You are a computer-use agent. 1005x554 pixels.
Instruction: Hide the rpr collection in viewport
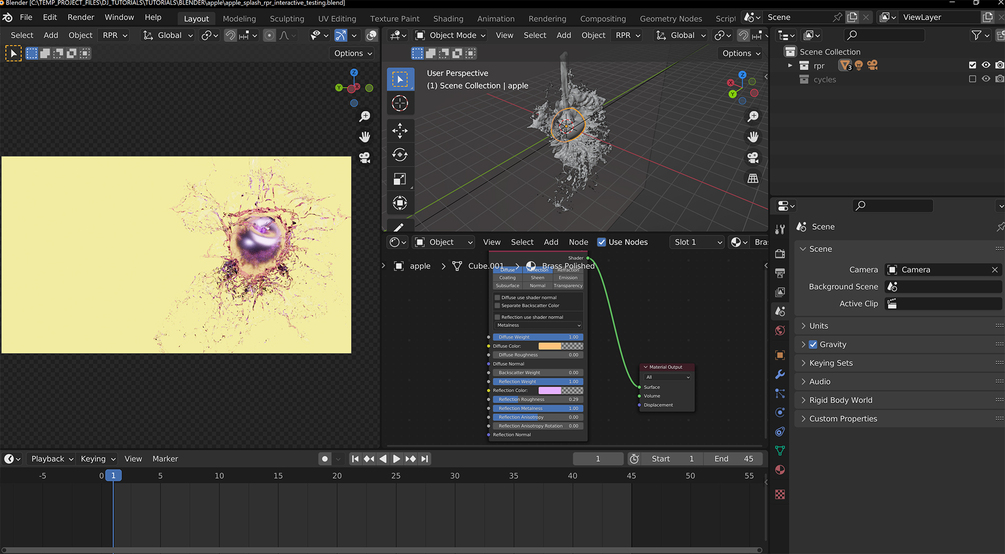tap(985, 65)
